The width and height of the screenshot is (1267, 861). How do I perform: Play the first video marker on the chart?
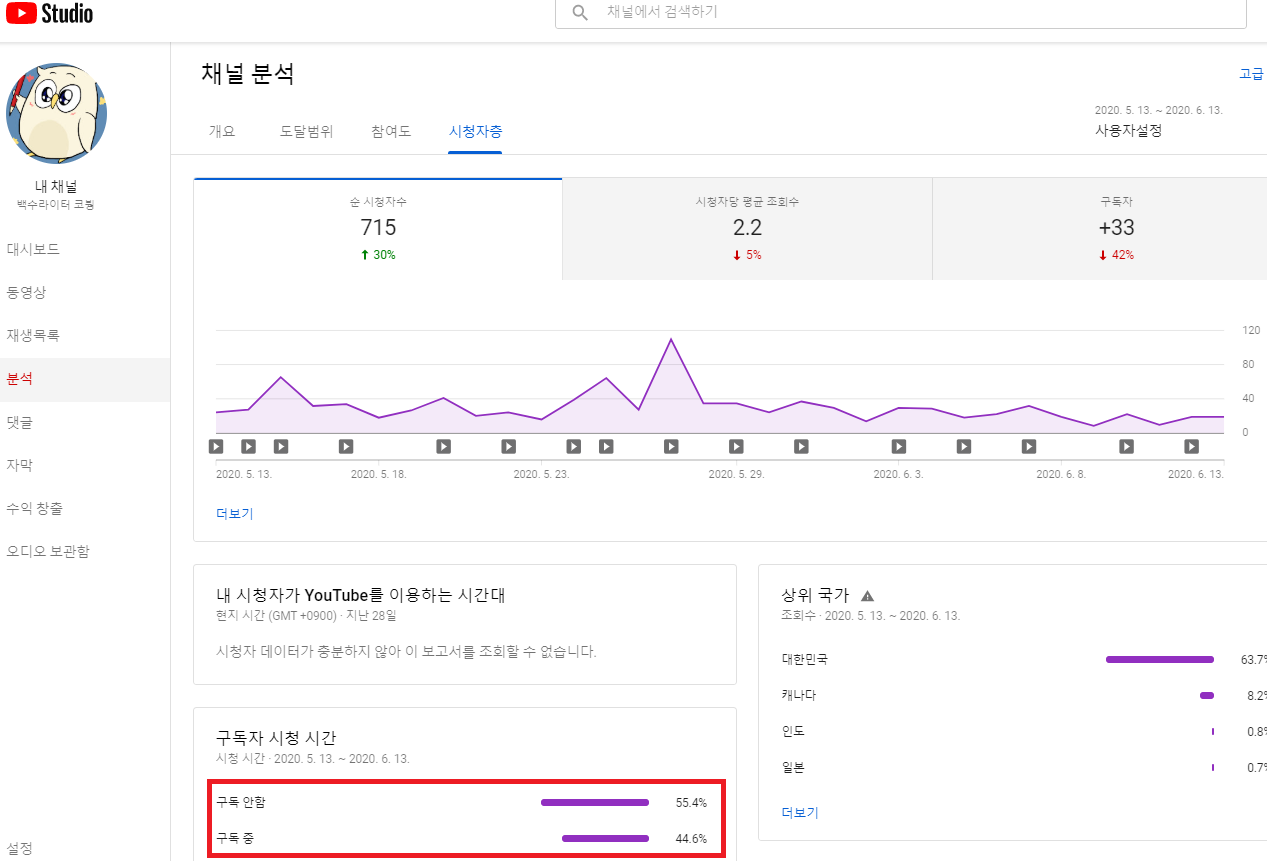216,447
